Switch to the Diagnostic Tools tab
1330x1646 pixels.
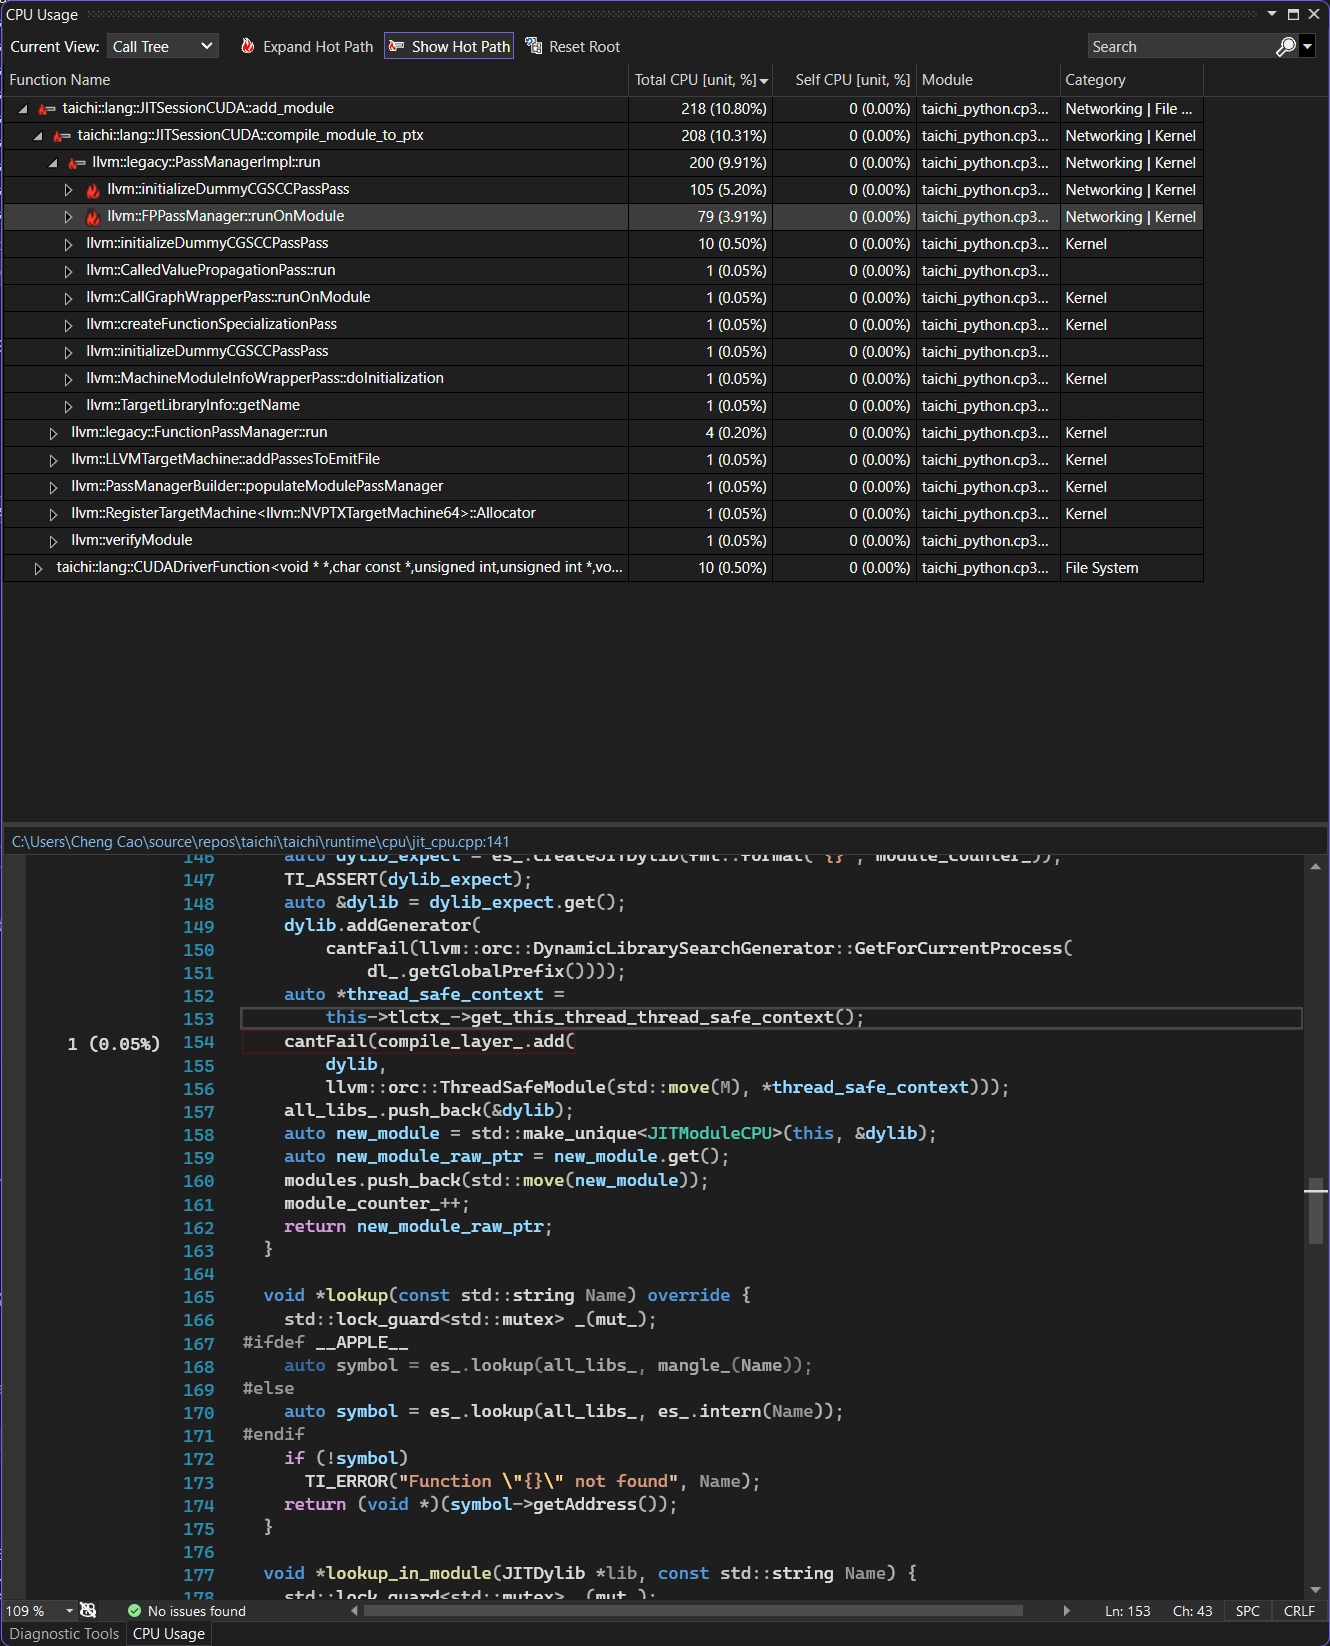click(64, 1633)
